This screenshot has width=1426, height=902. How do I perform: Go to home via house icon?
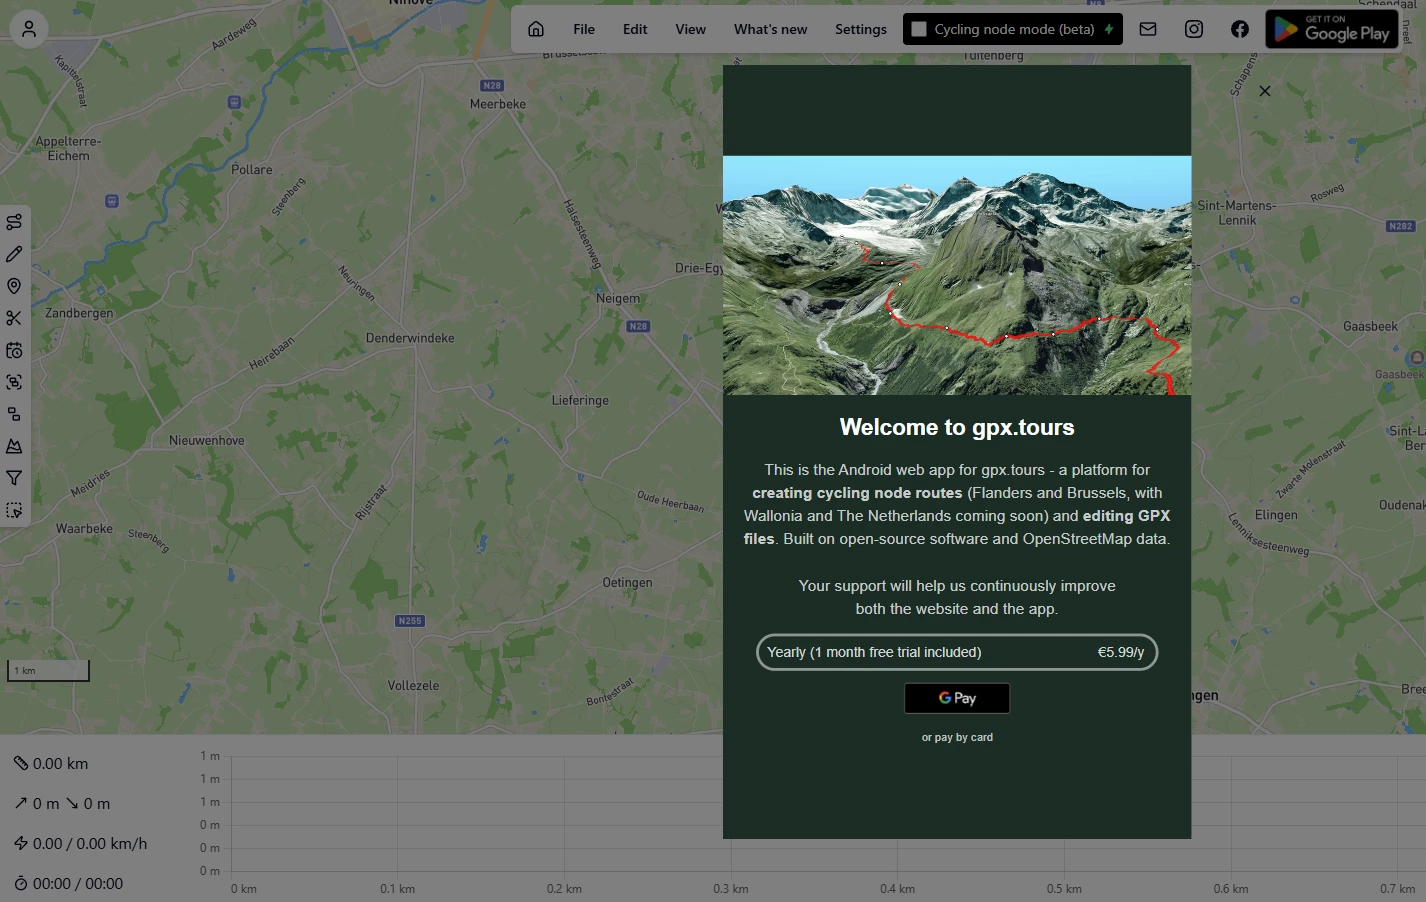point(536,29)
